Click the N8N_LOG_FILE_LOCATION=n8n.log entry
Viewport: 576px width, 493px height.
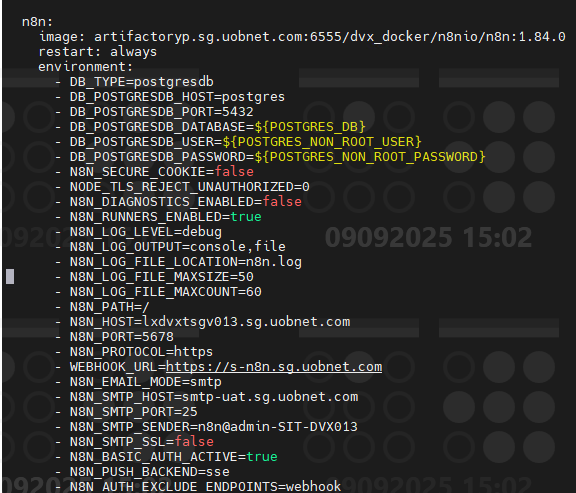[x=186, y=262]
